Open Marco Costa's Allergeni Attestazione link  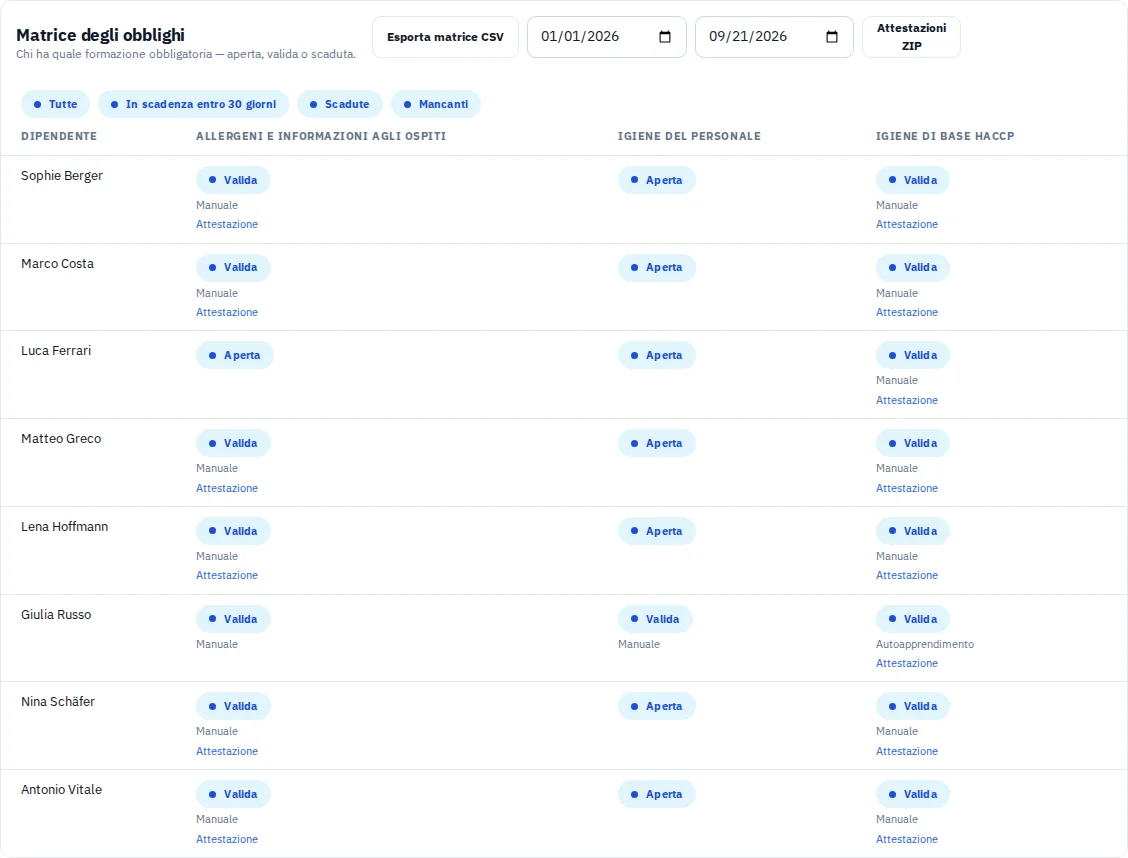click(x=227, y=312)
